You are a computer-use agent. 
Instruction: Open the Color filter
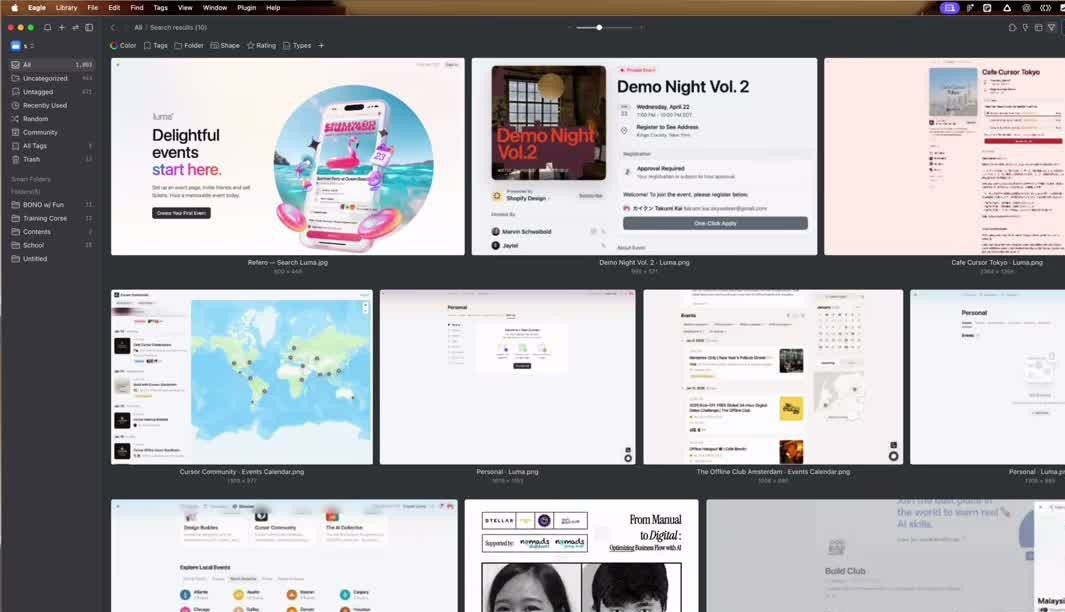click(x=123, y=46)
